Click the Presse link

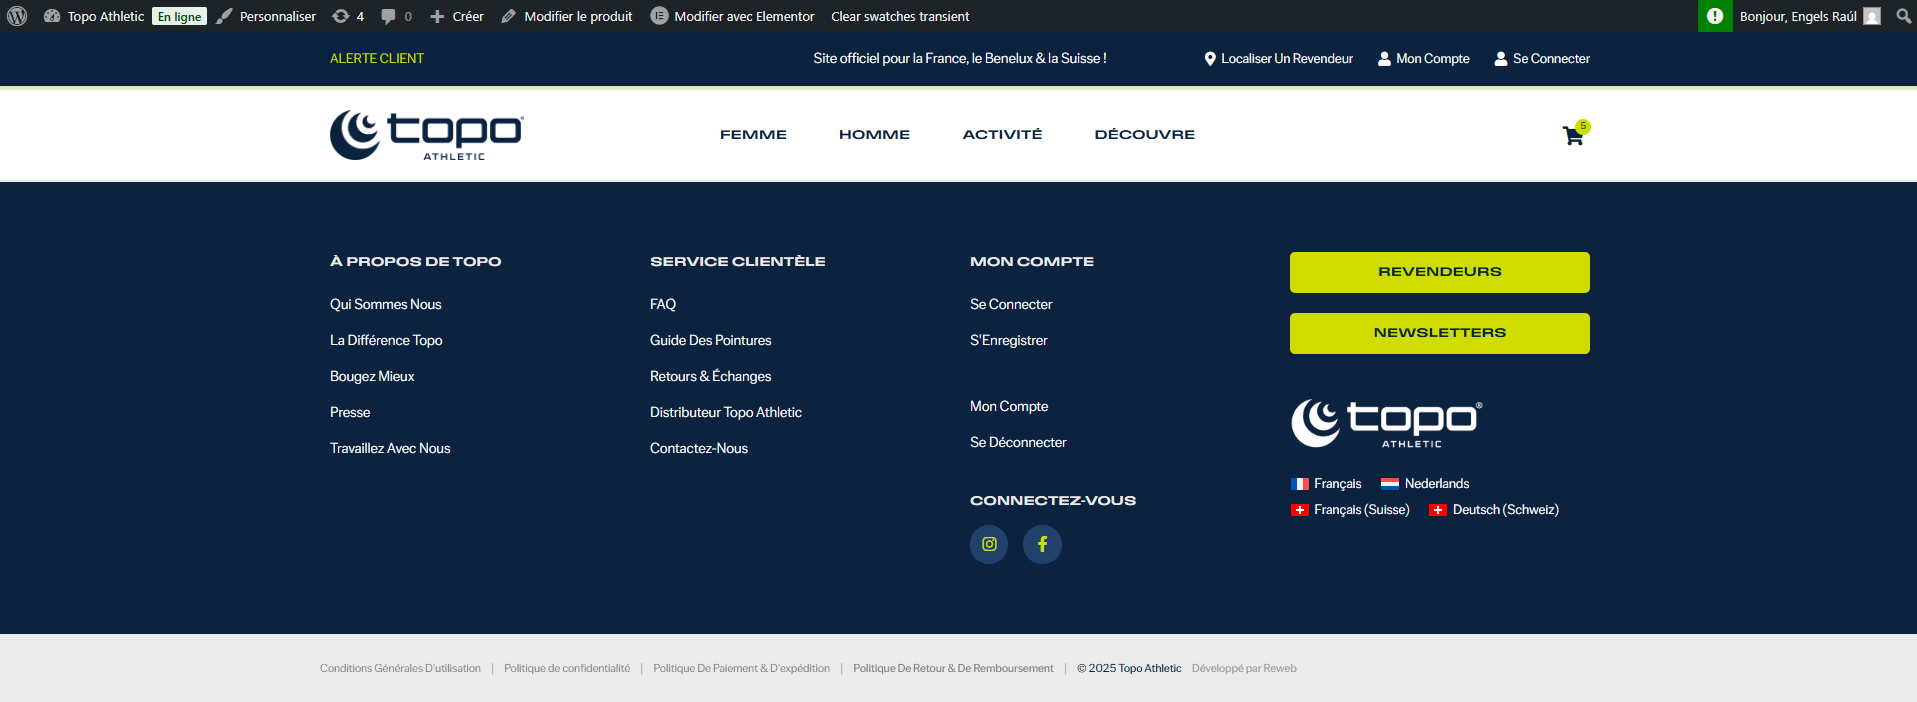(x=350, y=412)
